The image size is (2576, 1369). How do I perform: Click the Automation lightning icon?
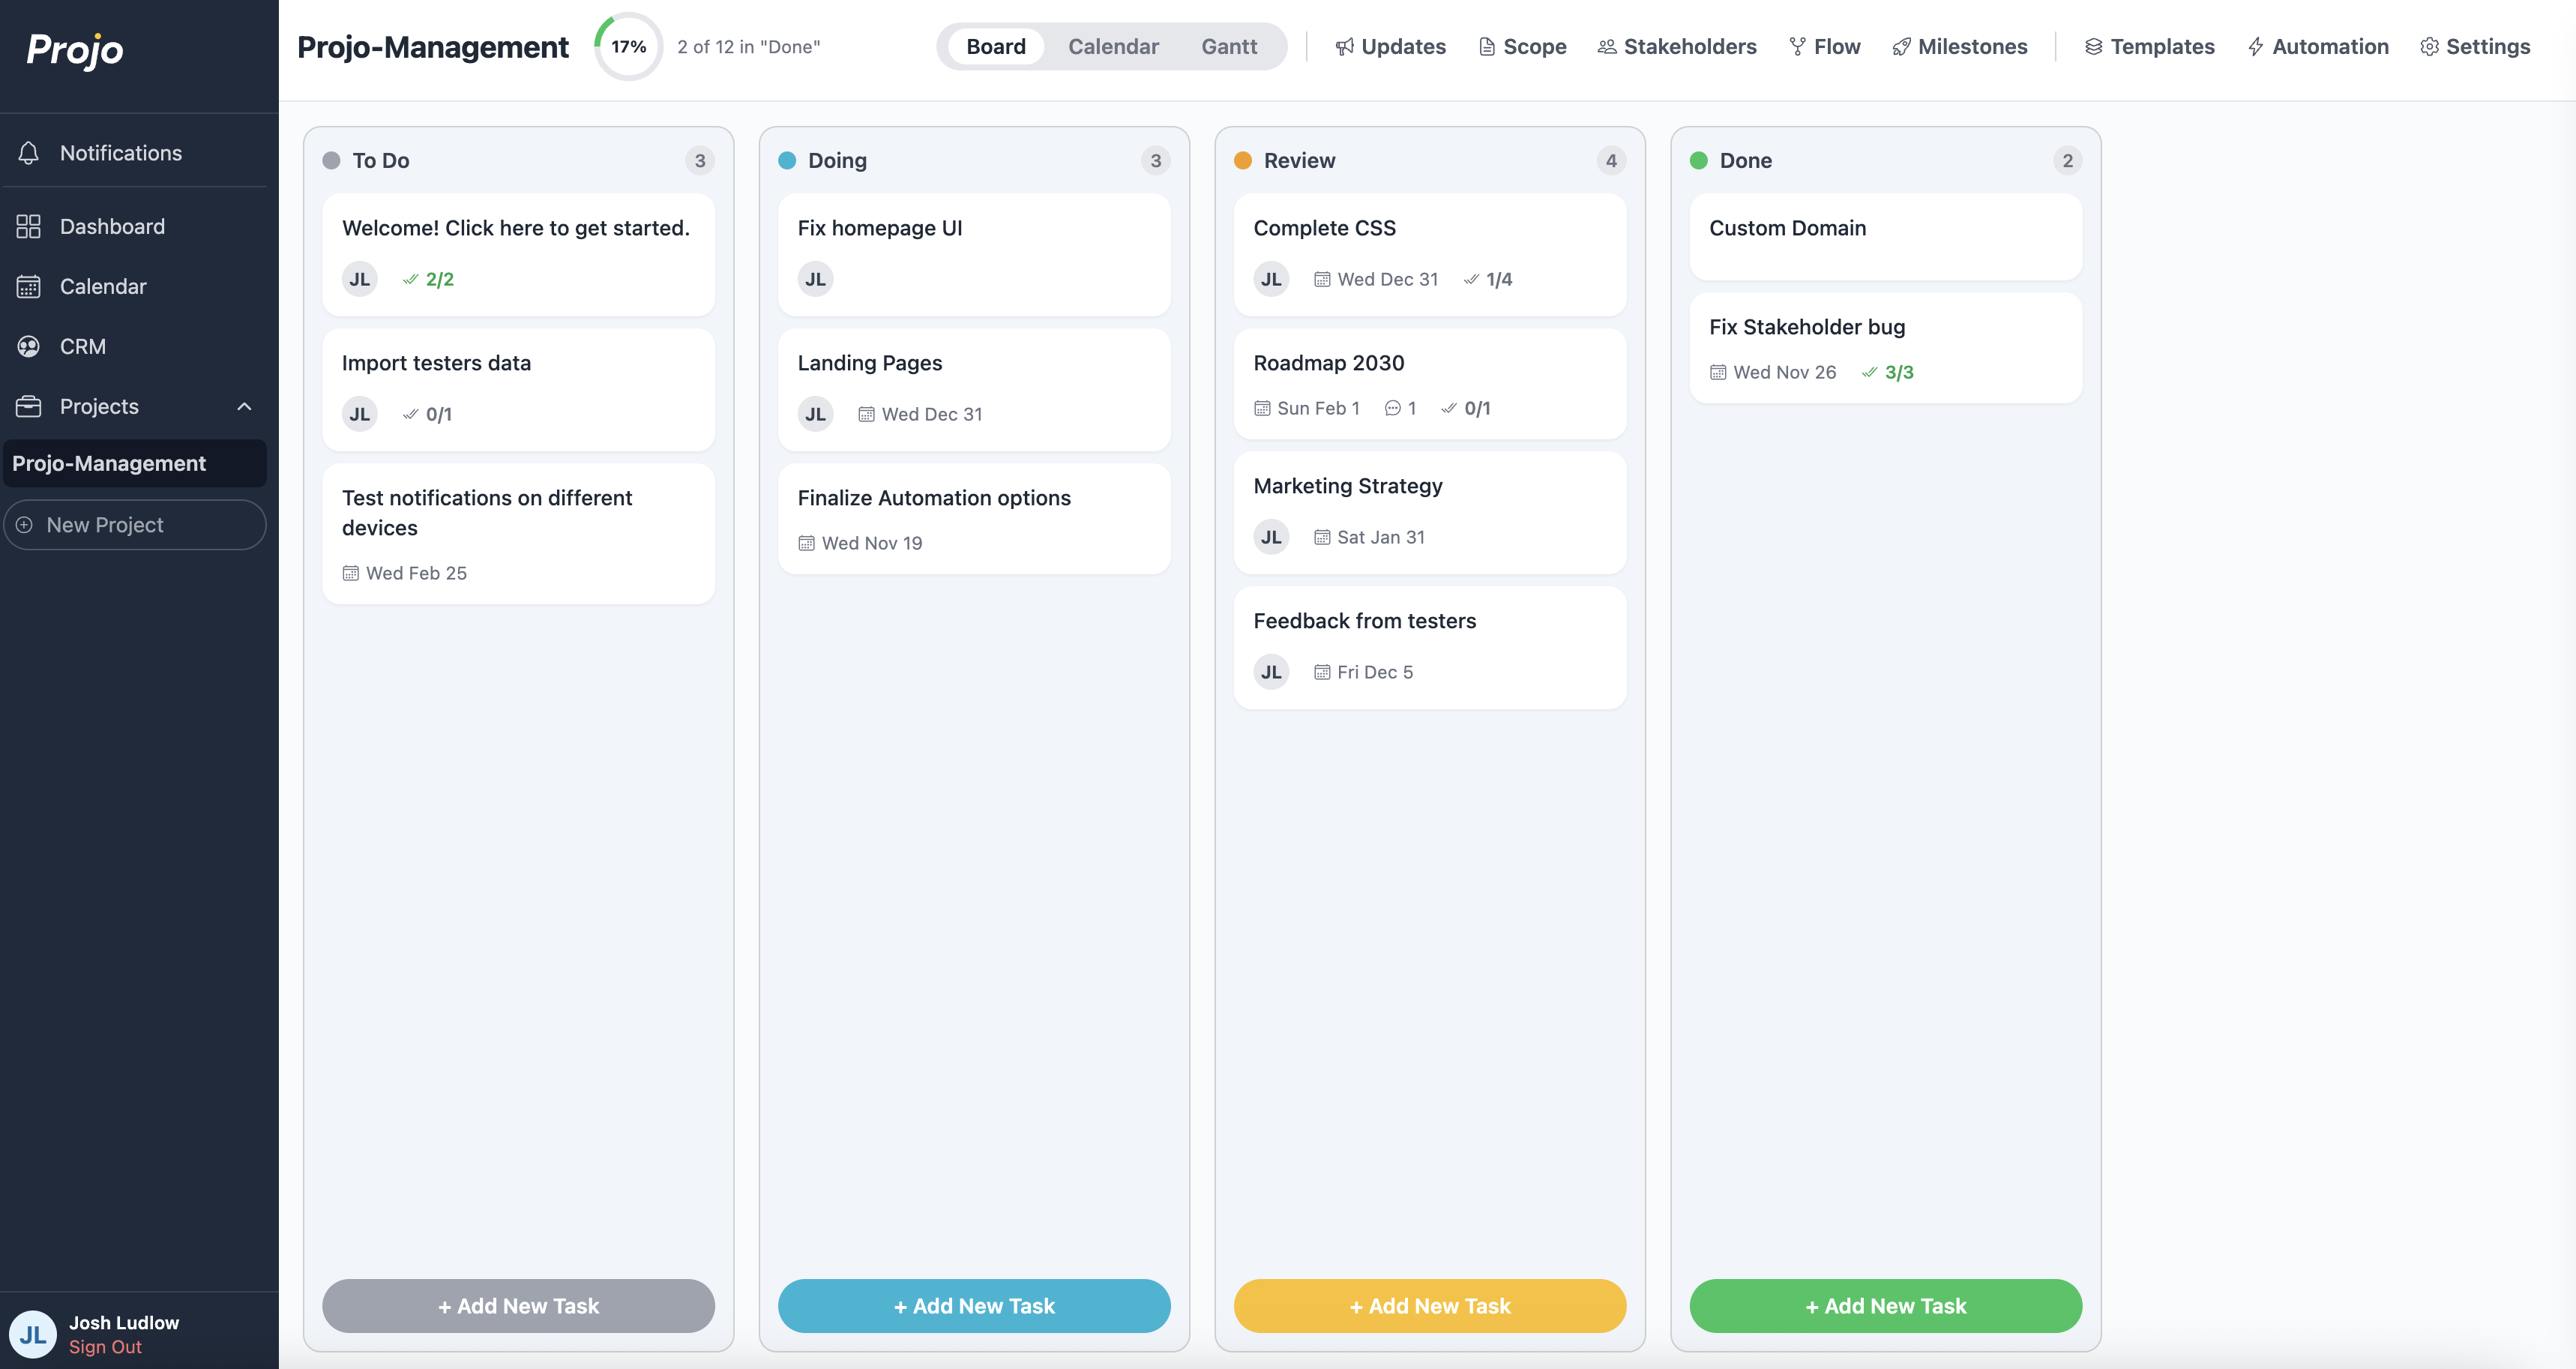2256,47
